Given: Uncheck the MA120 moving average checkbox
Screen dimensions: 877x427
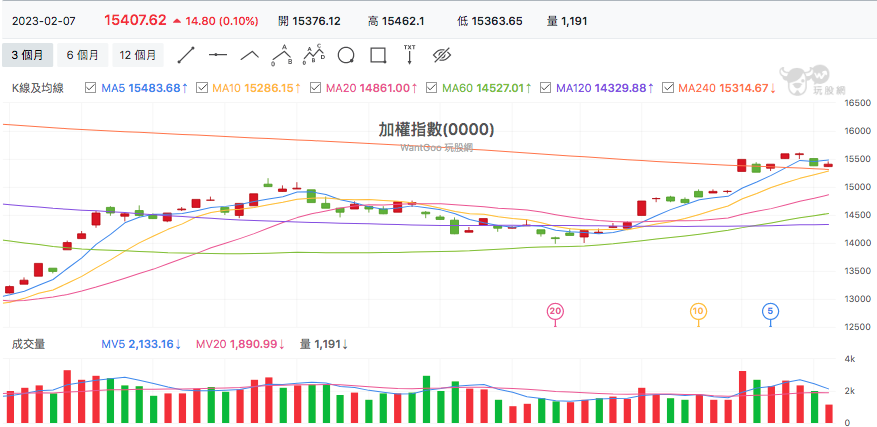Looking at the screenshot, I should click(x=544, y=88).
